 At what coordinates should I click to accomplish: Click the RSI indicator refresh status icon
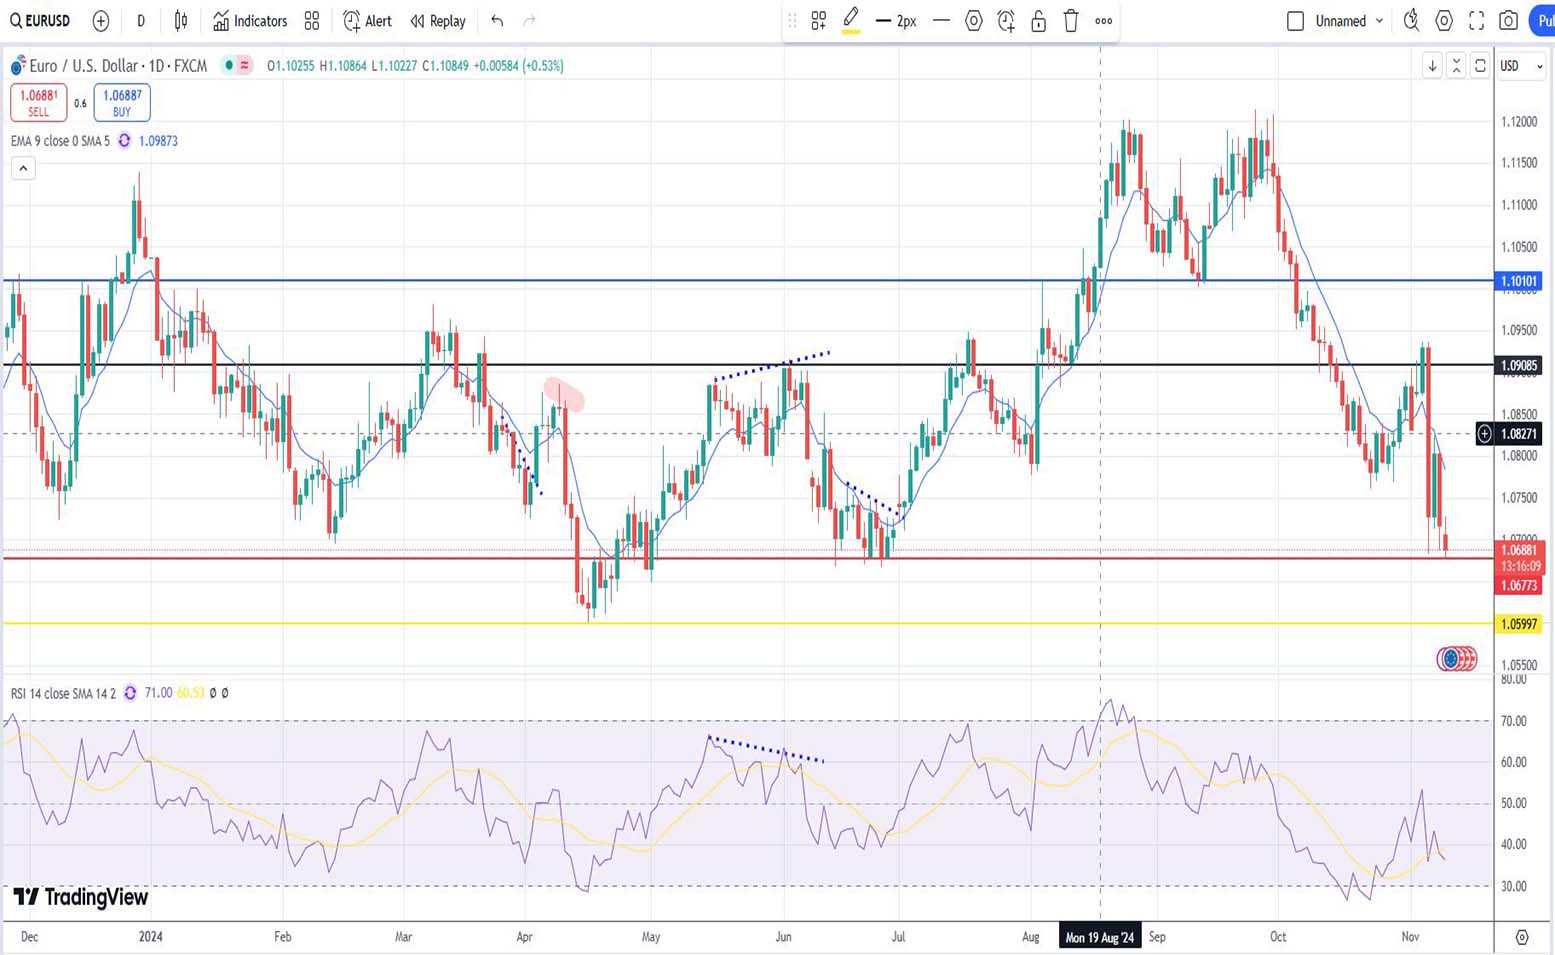tap(130, 693)
